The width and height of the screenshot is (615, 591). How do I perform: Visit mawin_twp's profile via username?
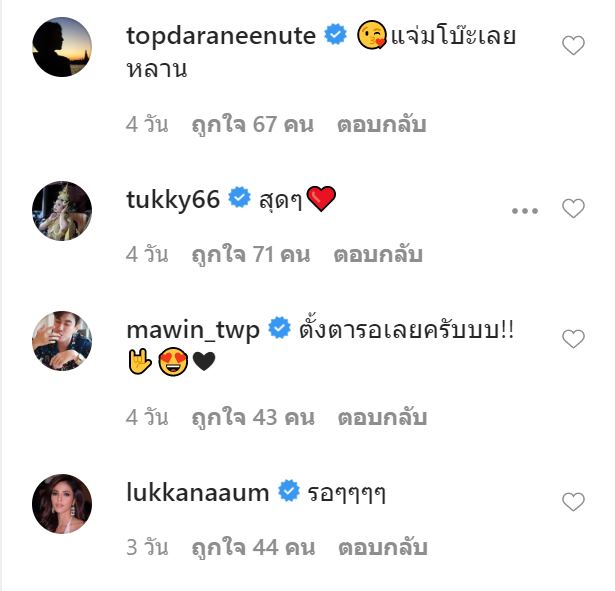pos(193,328)
